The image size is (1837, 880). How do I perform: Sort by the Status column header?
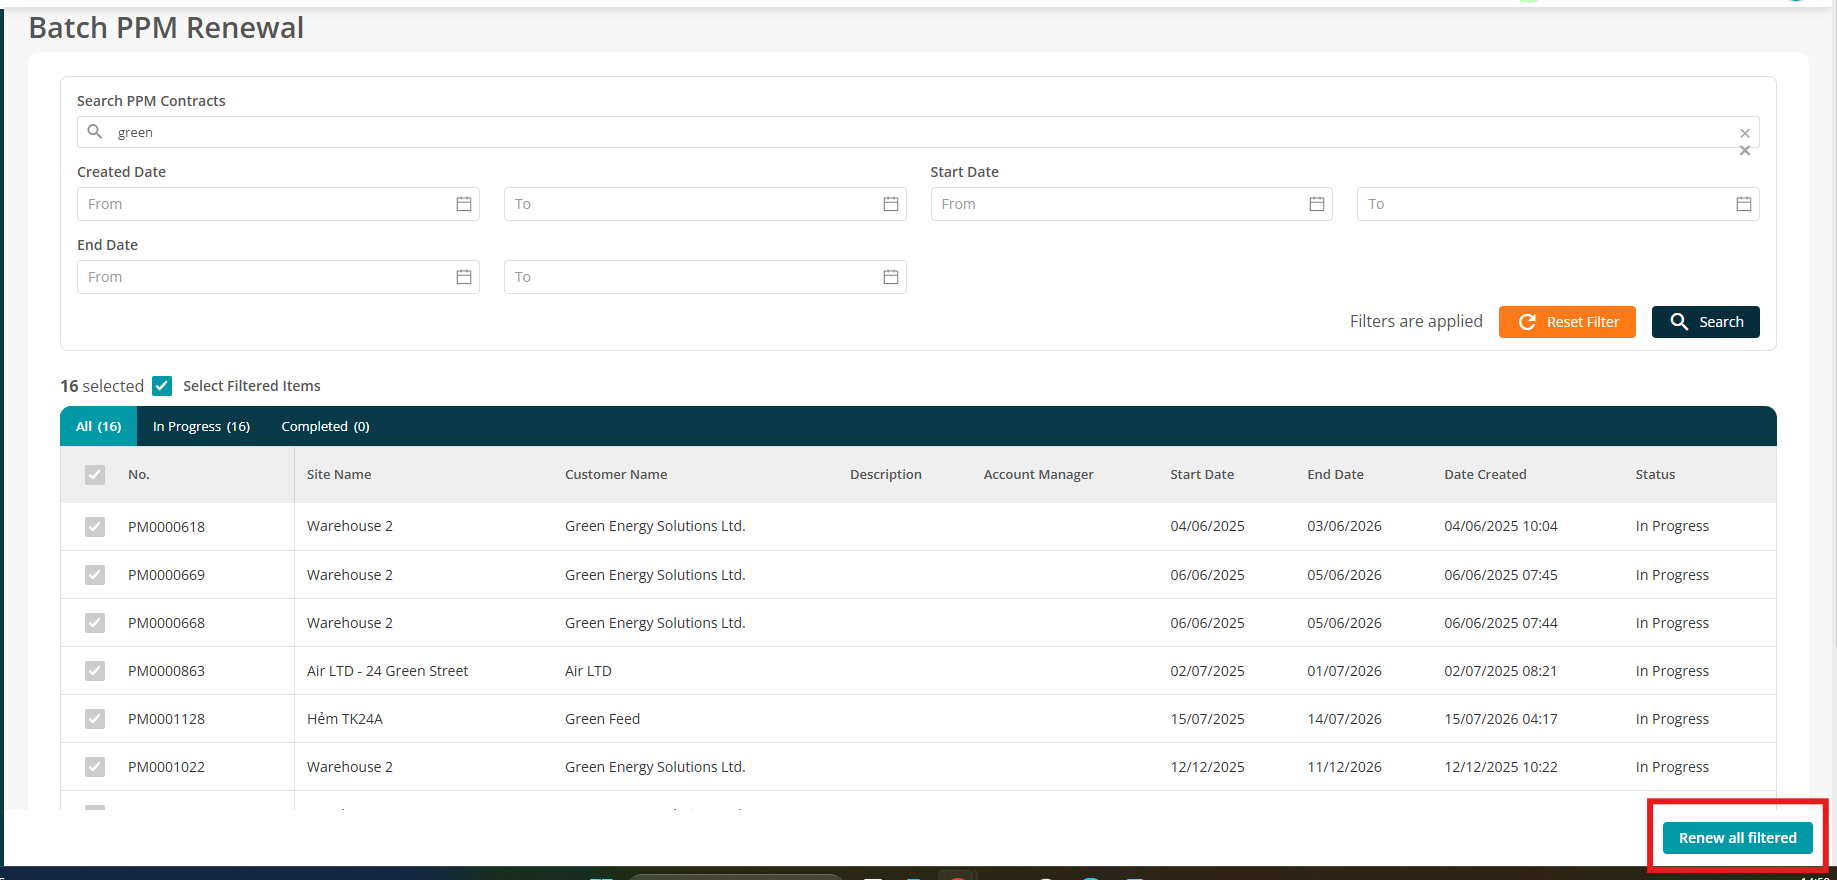point(1655,475)
